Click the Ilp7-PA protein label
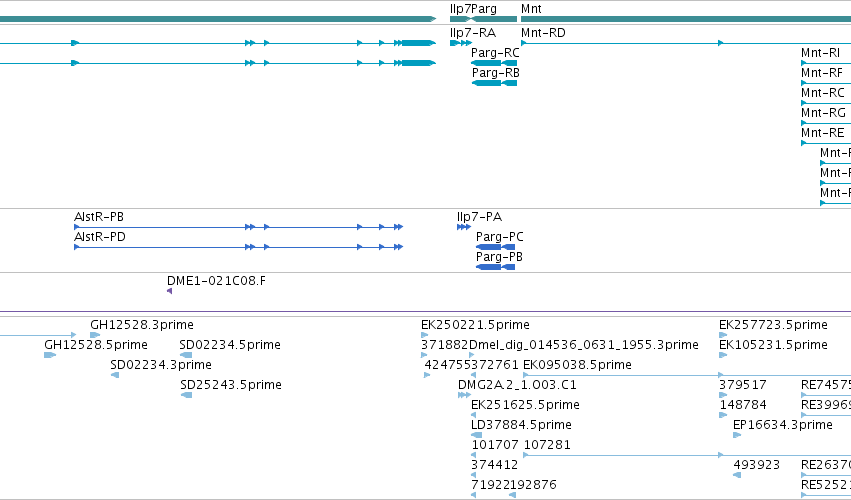Viewport: 851px width, 500px height. [479, 217]
